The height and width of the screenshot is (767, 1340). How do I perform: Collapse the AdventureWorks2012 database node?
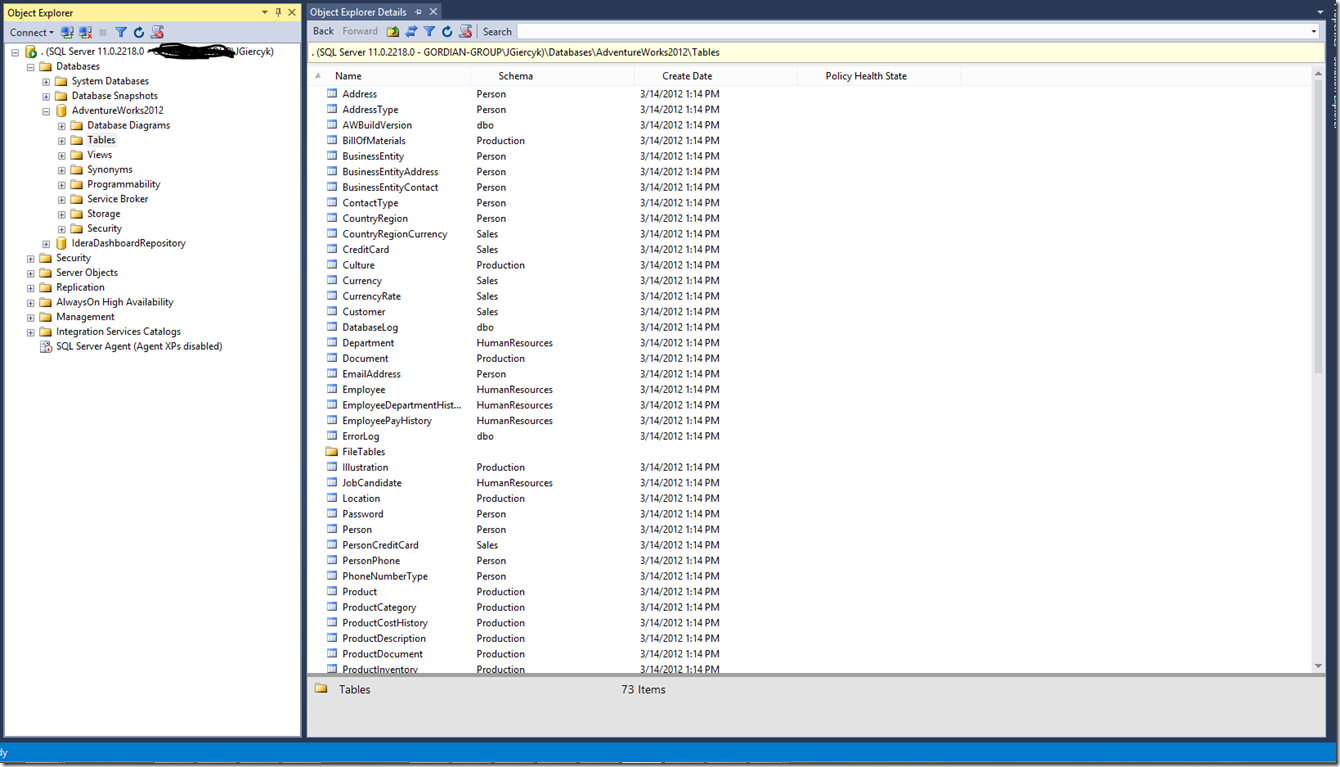tap(46, 111)
